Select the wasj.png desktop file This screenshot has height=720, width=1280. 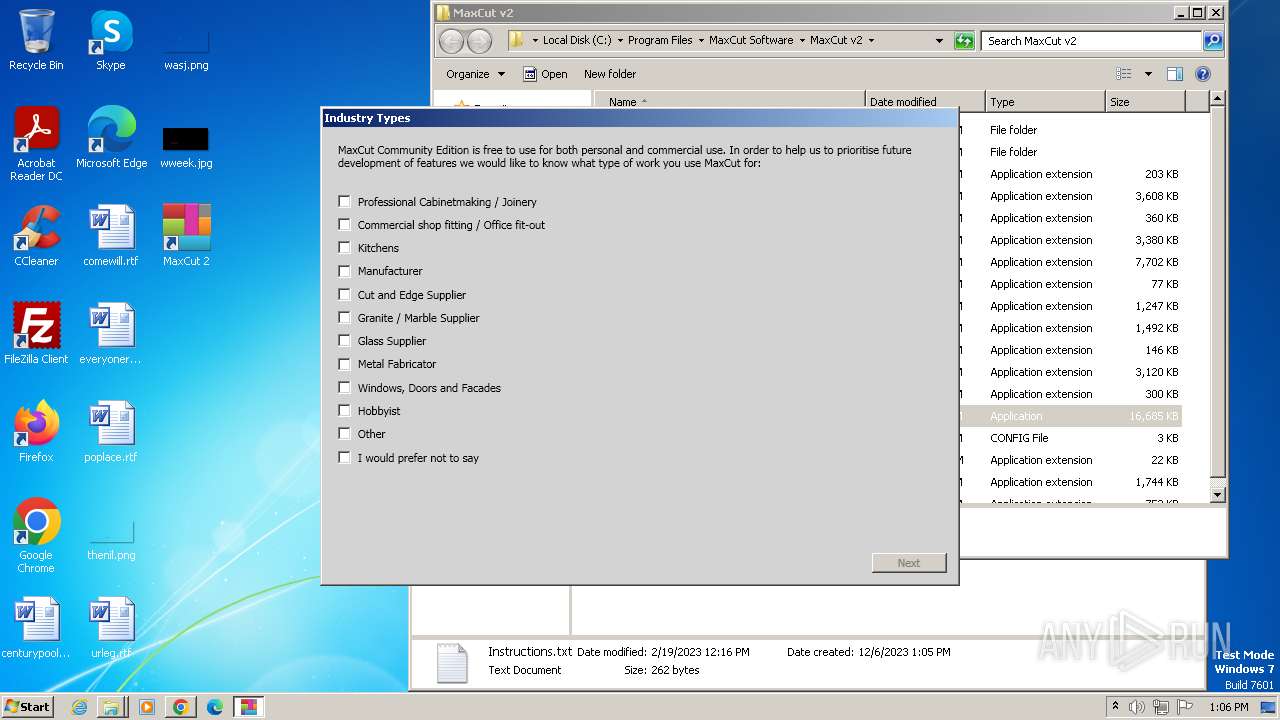[186, 48]
